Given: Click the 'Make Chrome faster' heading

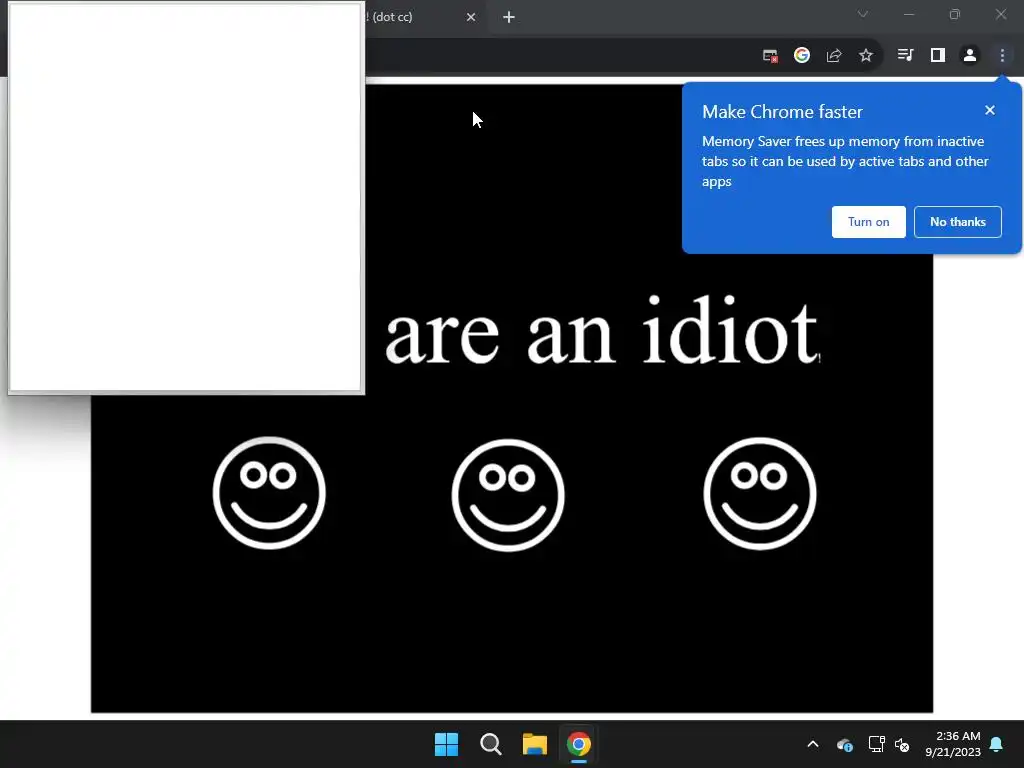Looking at the screenshot, I should click(782, 112).
